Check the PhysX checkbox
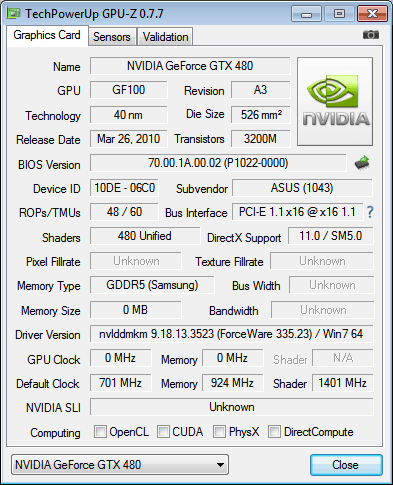This screenshot has height=485, width=393. [x=219, y=431]
